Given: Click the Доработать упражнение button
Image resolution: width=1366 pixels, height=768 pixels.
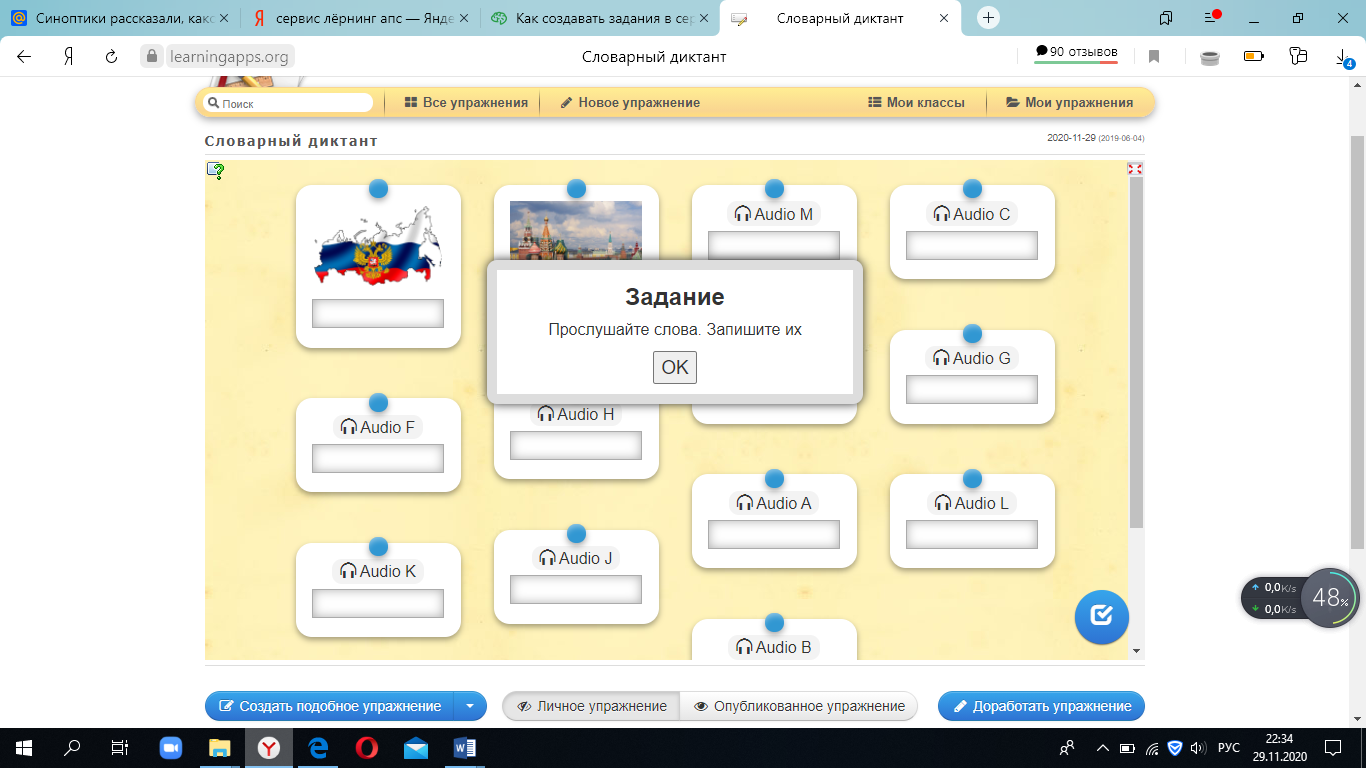Looking at the screenshot, I should click(1040, 706).
